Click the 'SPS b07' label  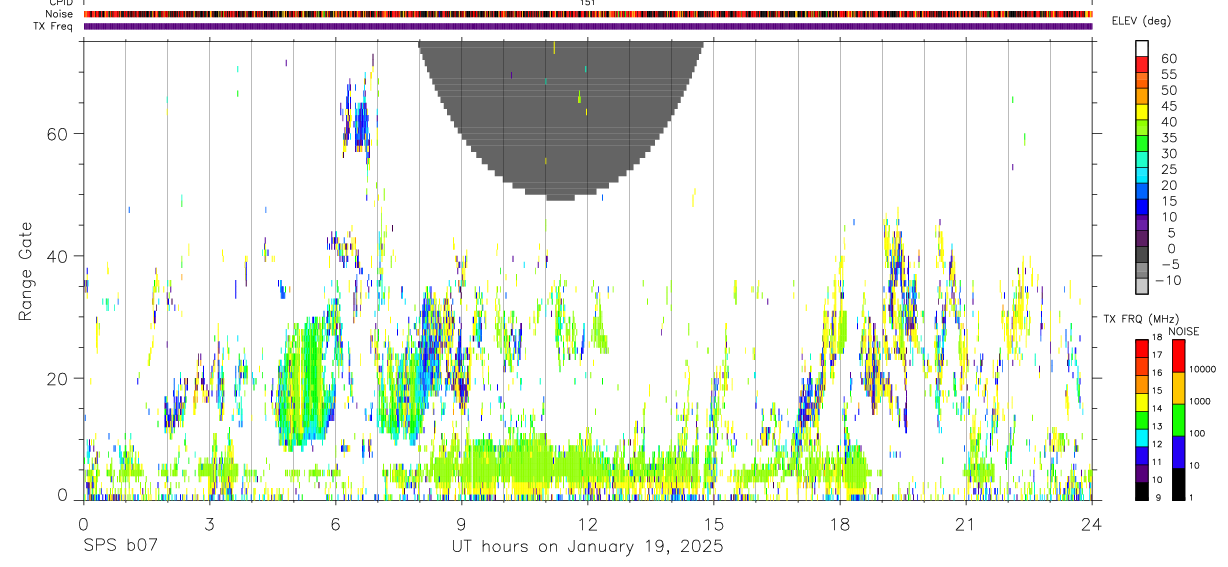[120, 547]
